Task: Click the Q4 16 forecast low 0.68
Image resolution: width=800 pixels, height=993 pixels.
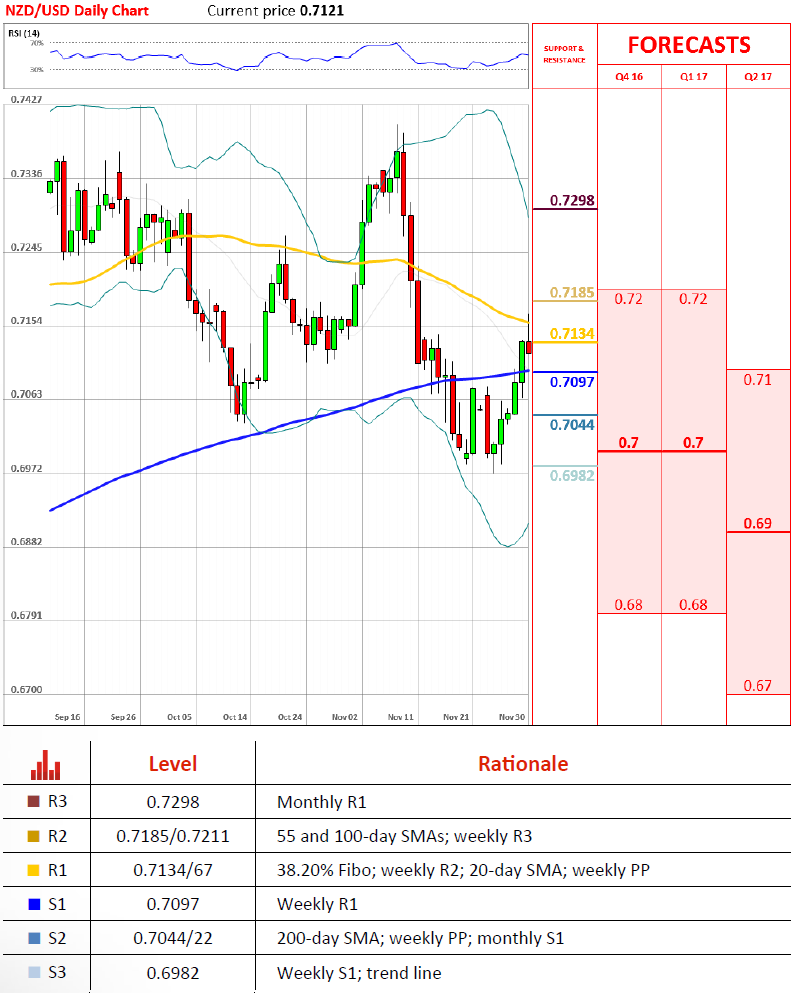Action: (x=629, y=605)
